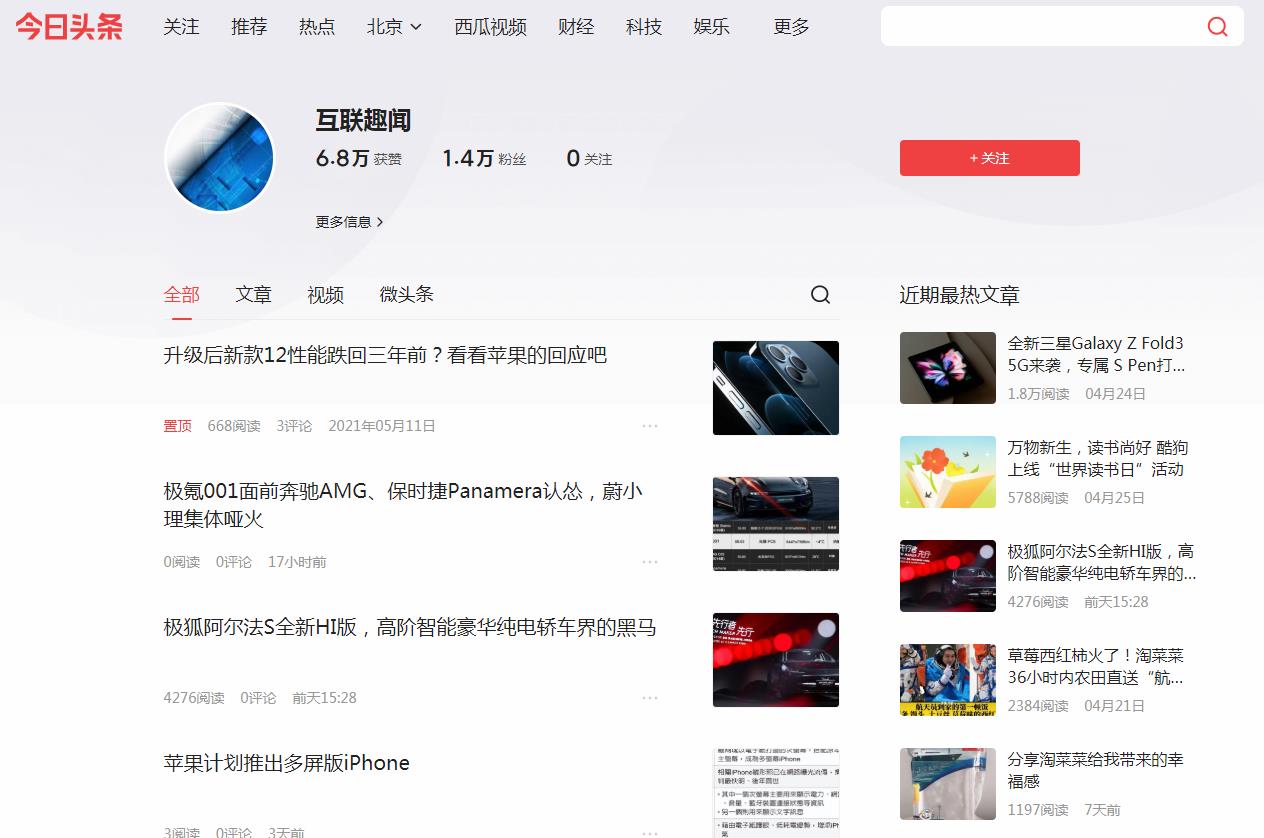1264x838 pixels.
Task: Open article 升级后新款12性能跌回三年前
Action: click(385, 355)
